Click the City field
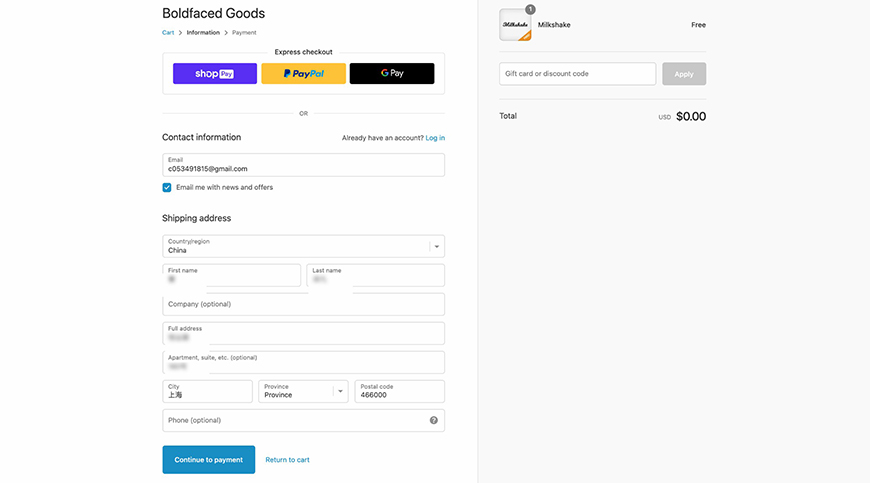 (208, 392)
